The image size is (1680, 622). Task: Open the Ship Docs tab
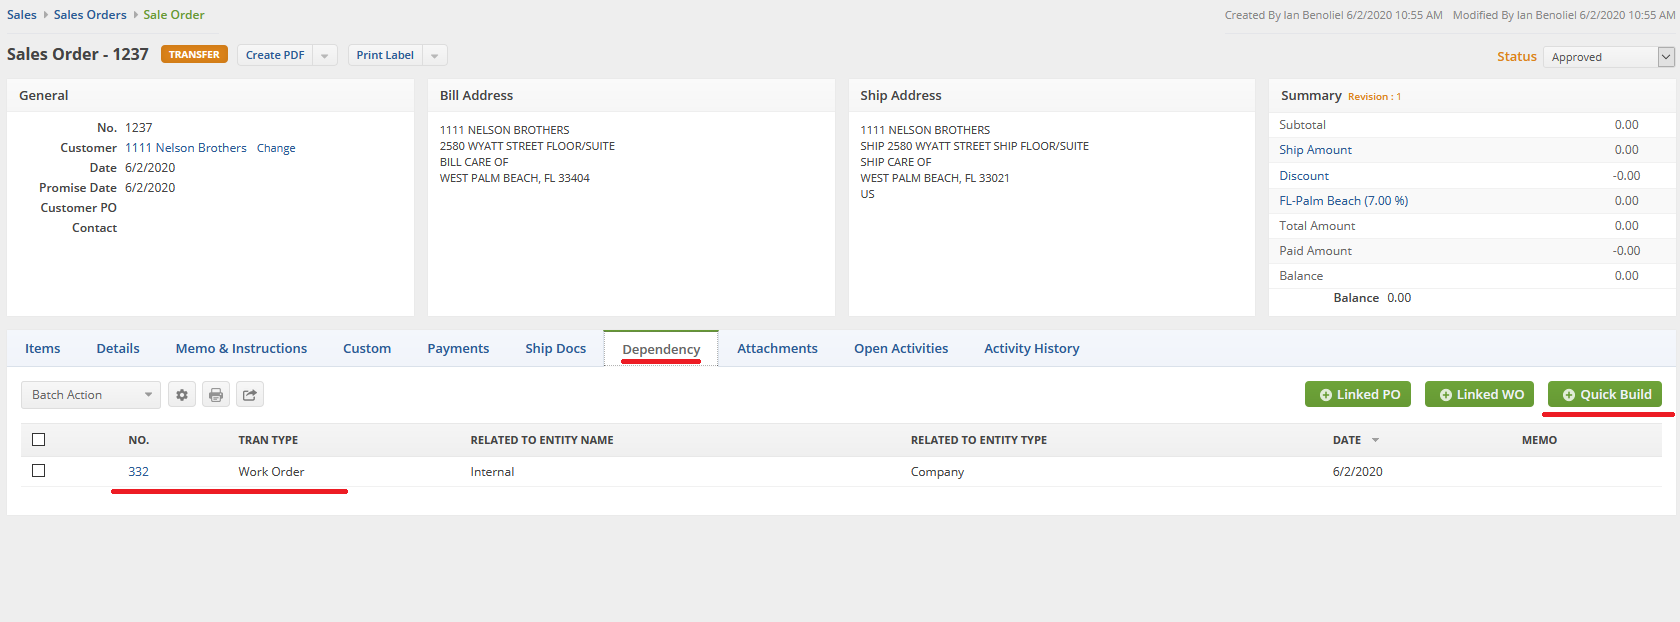[556, 349]
